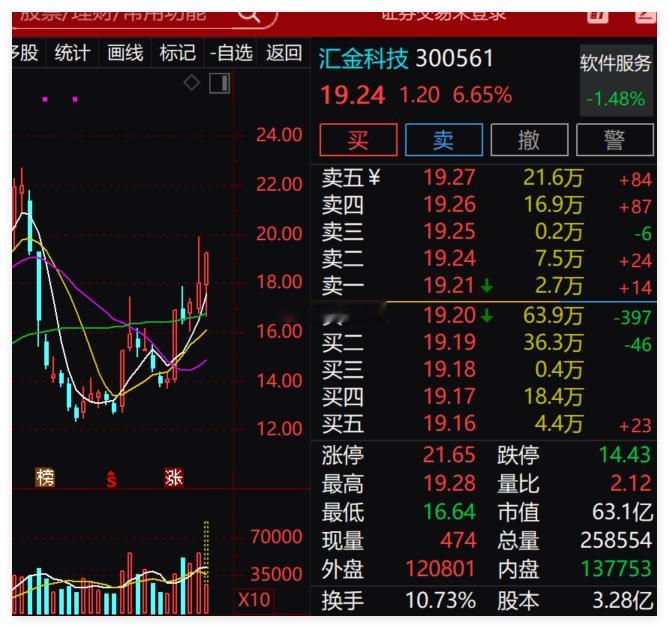Toggle the side panel layout icon
669x628 pixels.
point(220,83)
